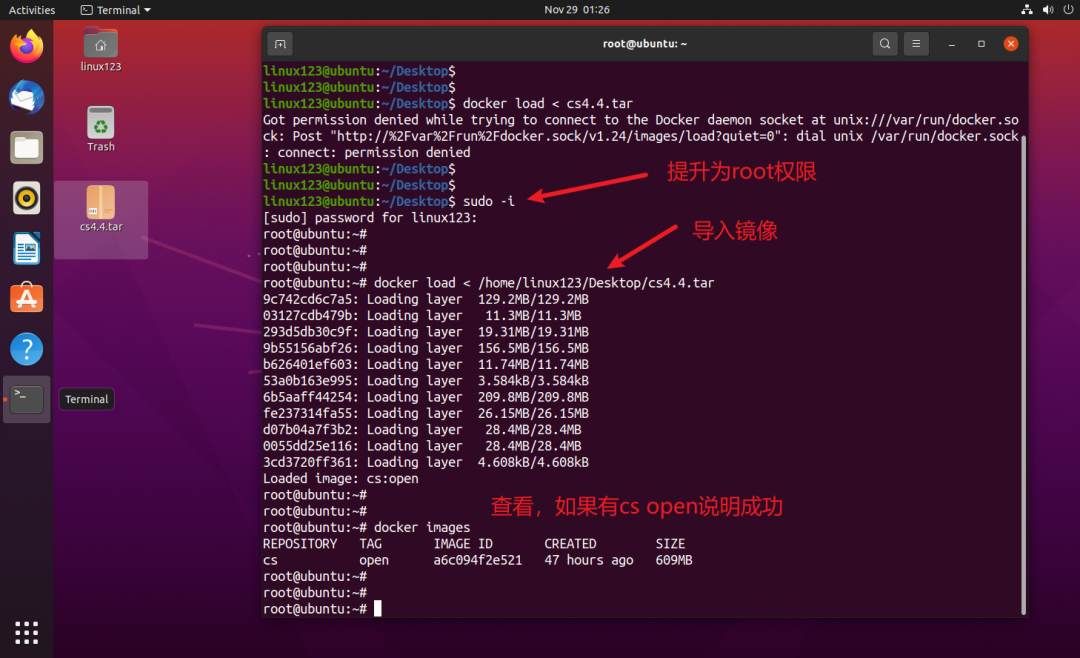
Task: Select the cs4.4.tar archive on desktop
Action: [101, 209]
